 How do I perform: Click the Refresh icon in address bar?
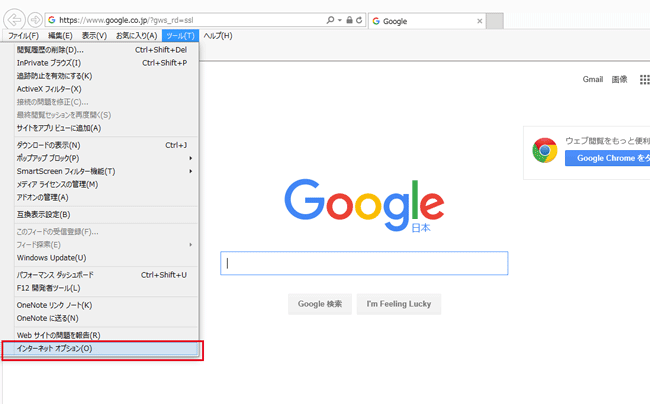pos(359,20)
